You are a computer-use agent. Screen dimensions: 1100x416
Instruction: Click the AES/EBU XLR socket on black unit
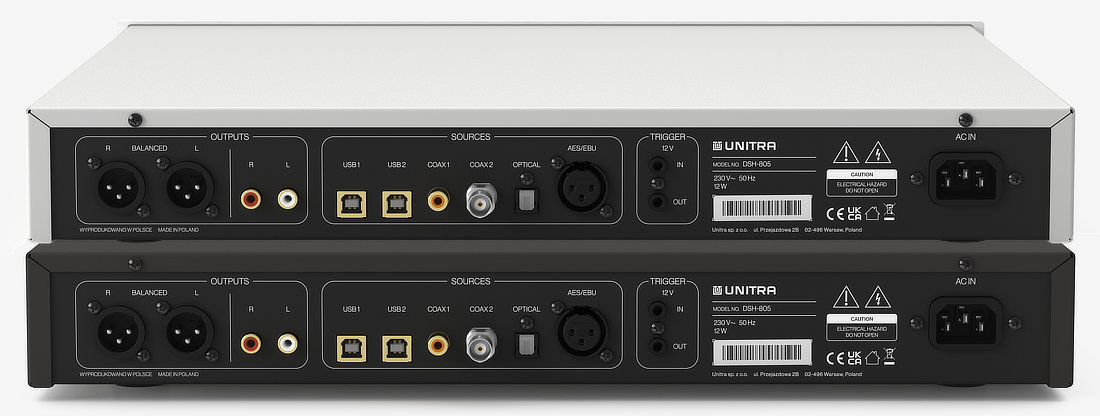pyautogui.click(x=582, y=331)
